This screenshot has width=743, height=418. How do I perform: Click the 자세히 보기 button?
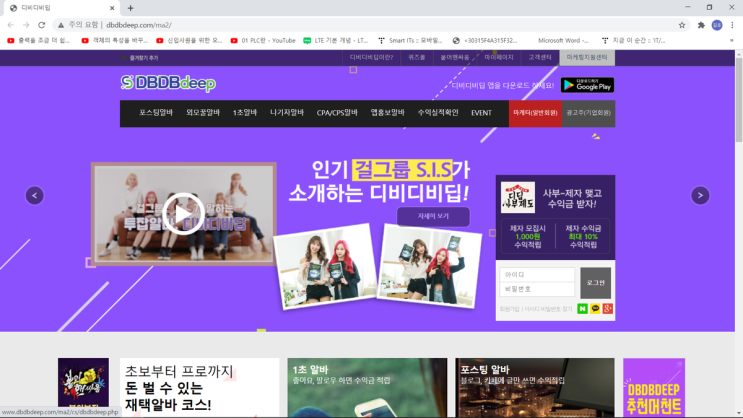tap(433, 216)
